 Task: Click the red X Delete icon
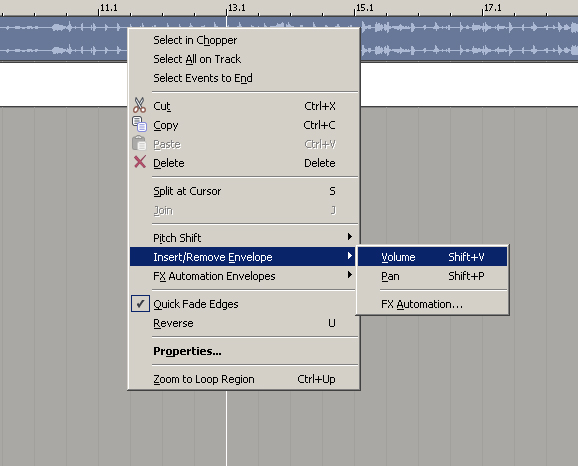(140, 162)
